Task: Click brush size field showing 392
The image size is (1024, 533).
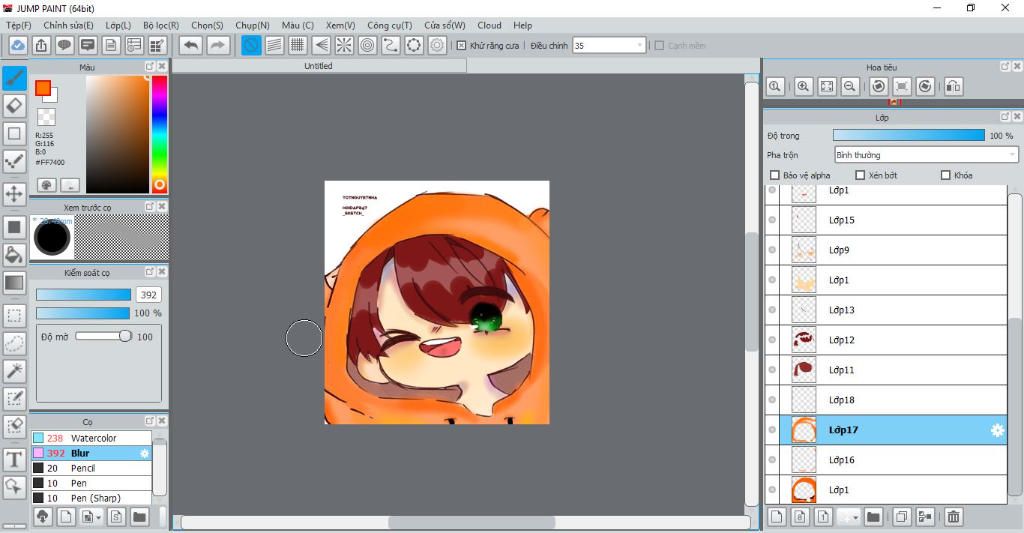Action: pos(149,295)
